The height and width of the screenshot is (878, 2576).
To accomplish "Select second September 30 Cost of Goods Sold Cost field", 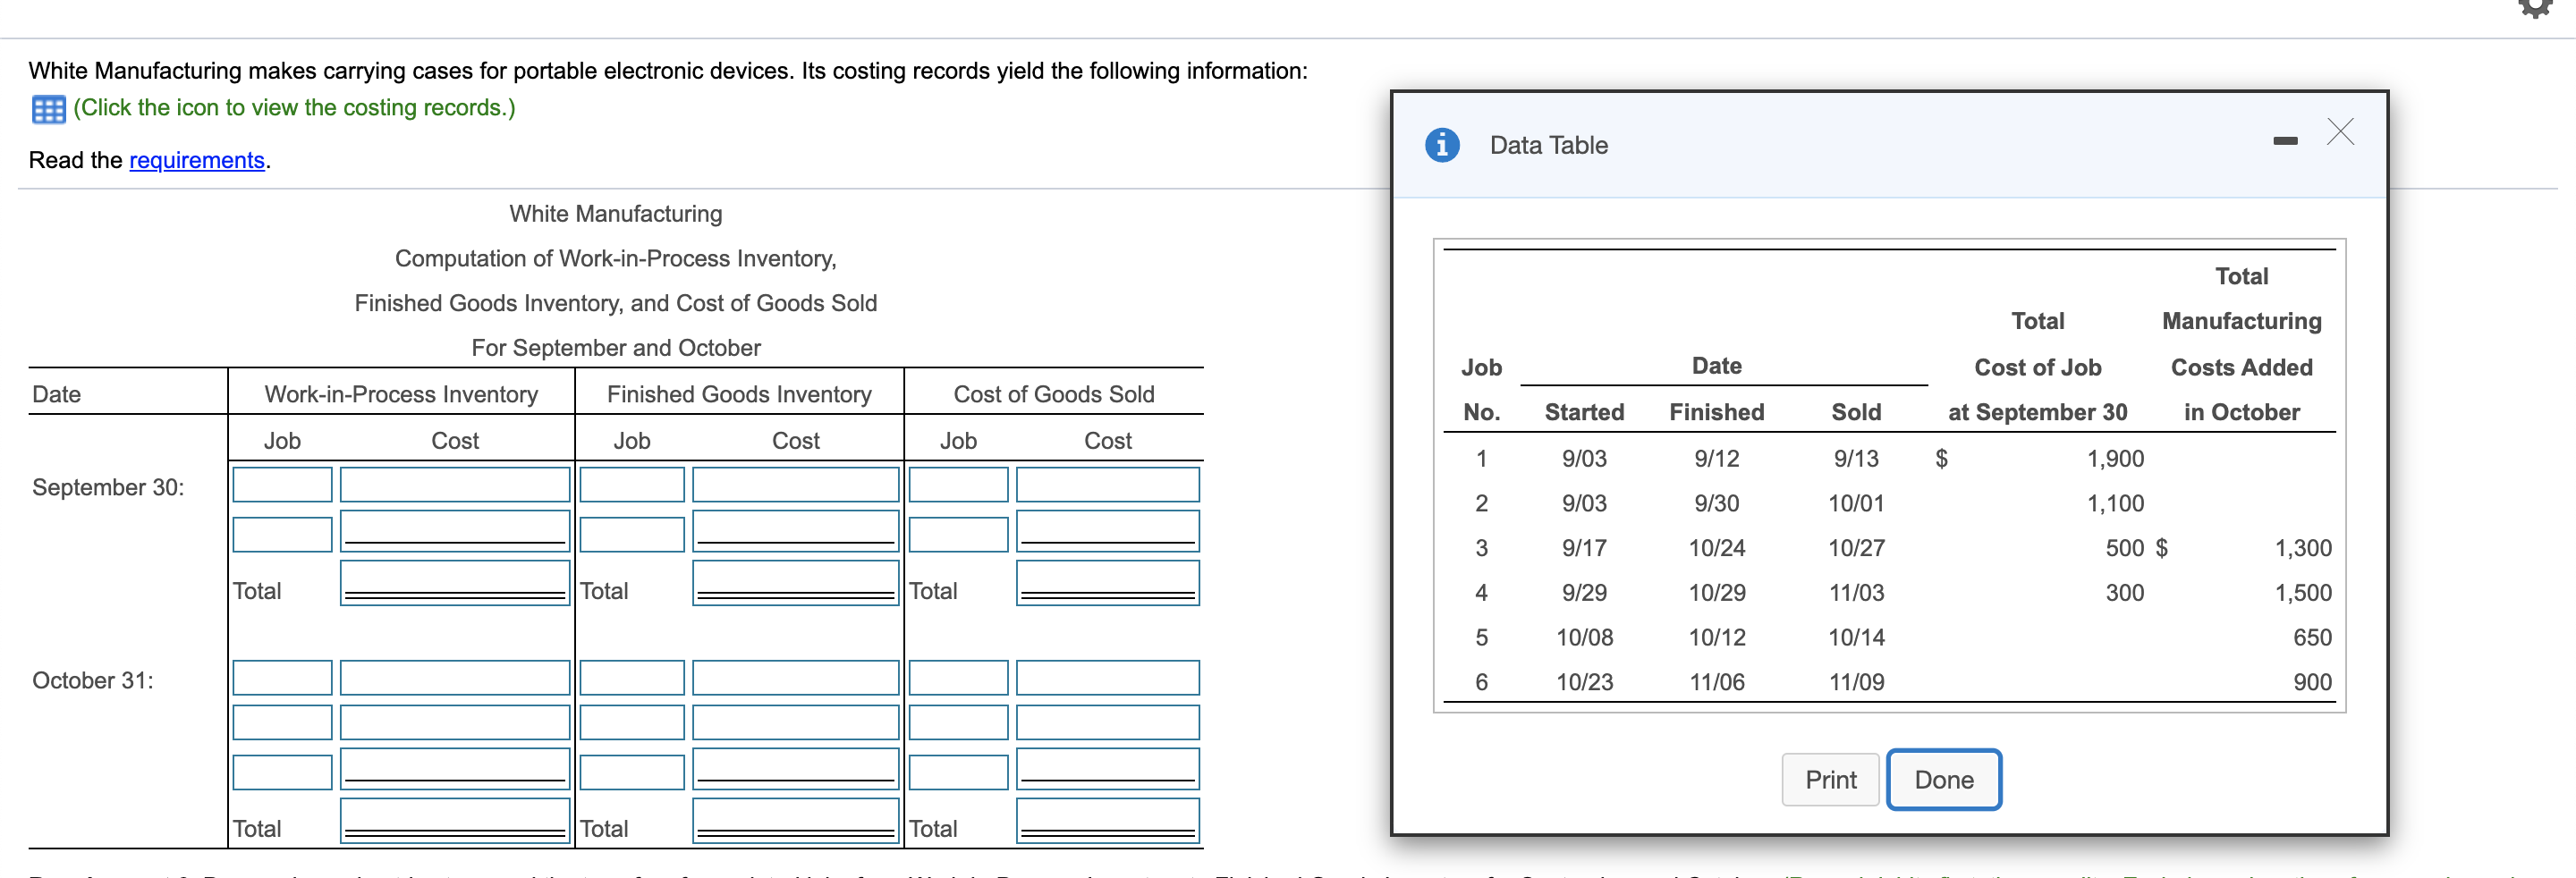I will [x=1108, y=531].
